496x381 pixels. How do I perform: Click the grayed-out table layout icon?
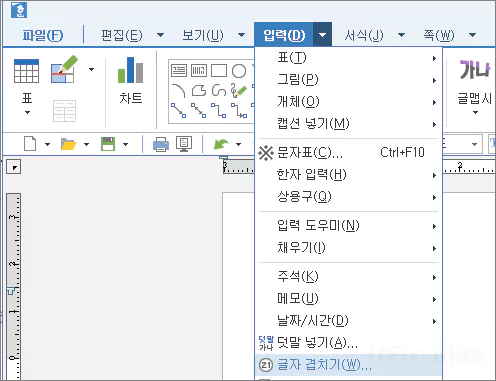pos(64,111)
